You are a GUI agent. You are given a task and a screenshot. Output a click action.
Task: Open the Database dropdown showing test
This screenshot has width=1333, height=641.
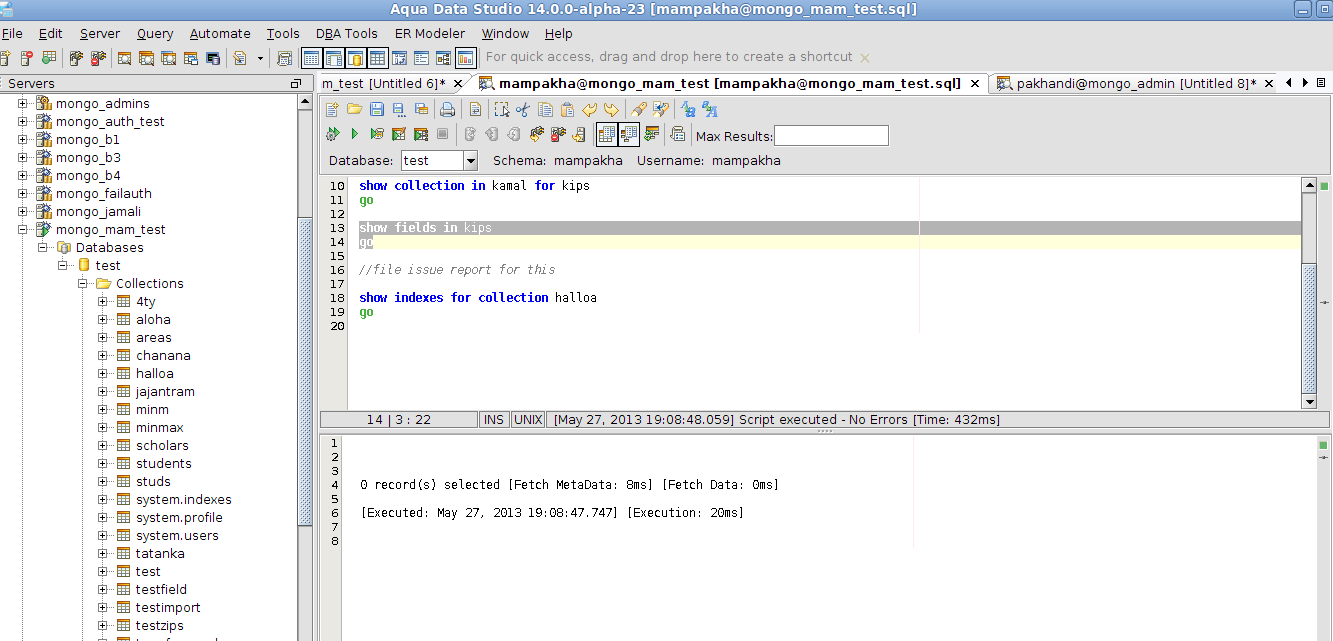click(439, 160)
